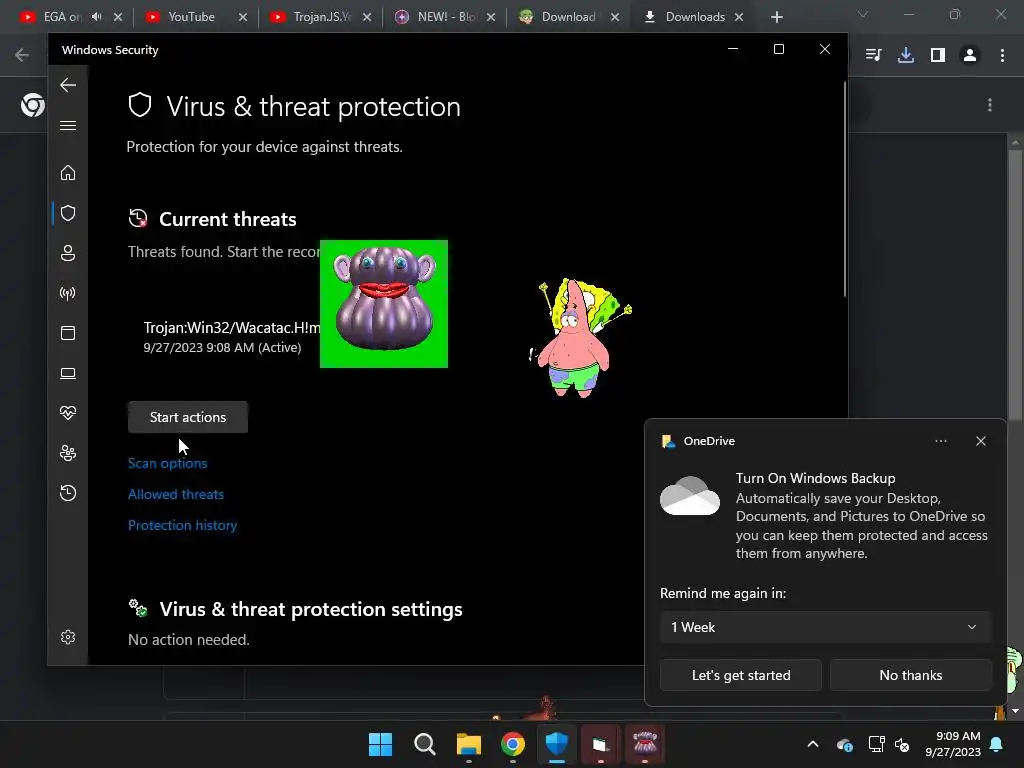Open Firewall & network protection icon
1024x768 pixels.
pyautogui.click(x=68, y=293)
